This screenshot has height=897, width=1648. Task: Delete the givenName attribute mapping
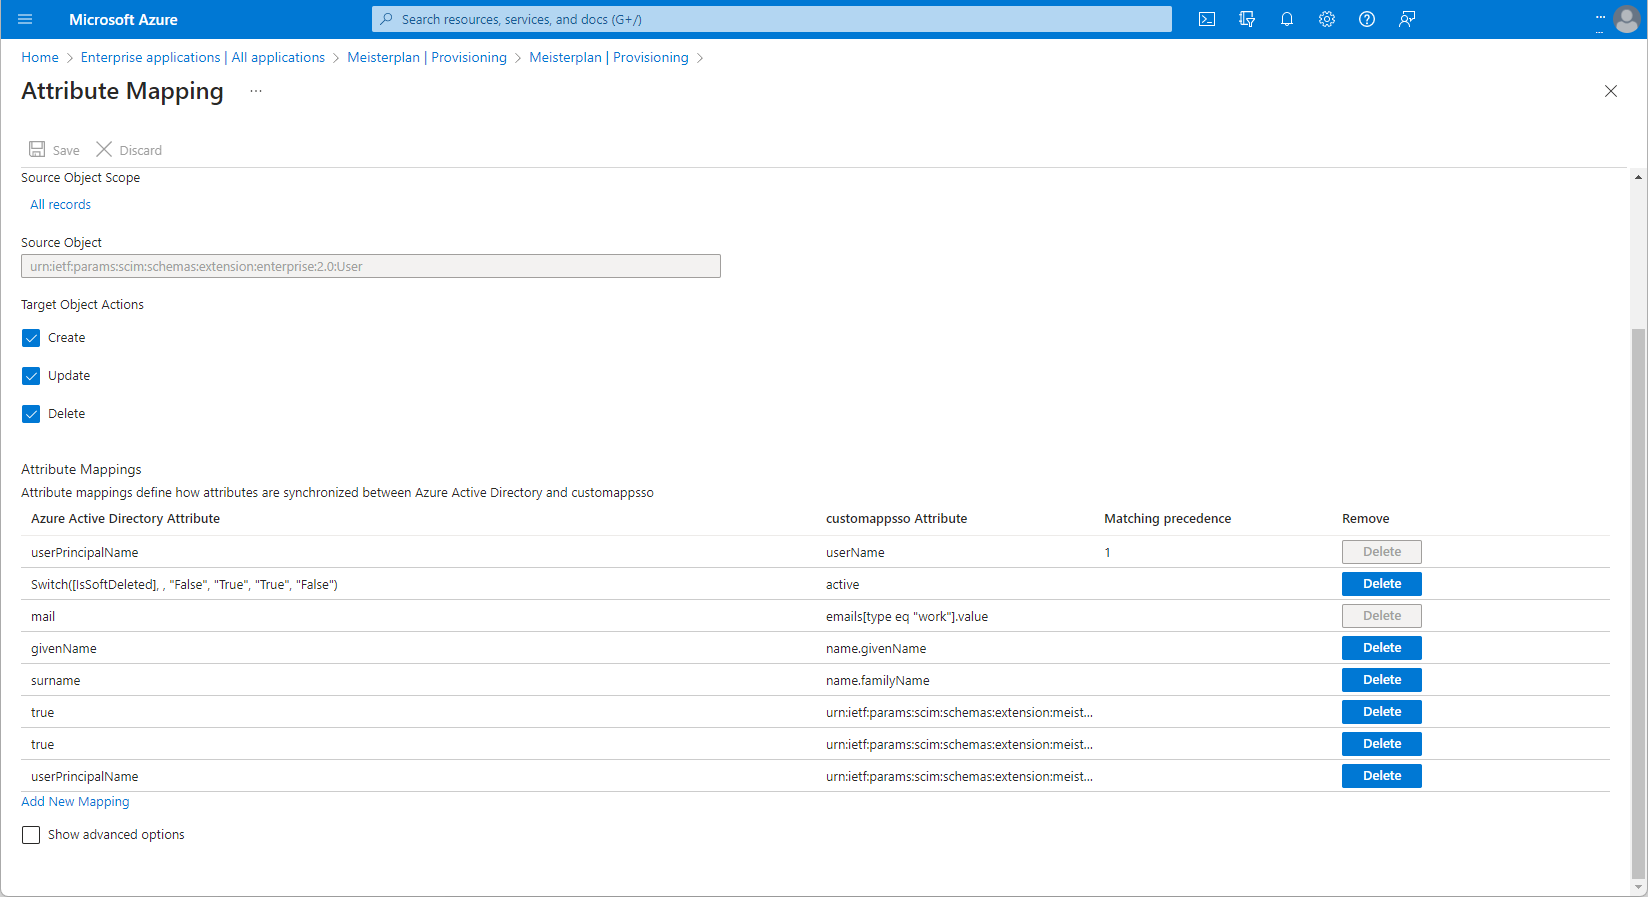[x=1381, y=648]
